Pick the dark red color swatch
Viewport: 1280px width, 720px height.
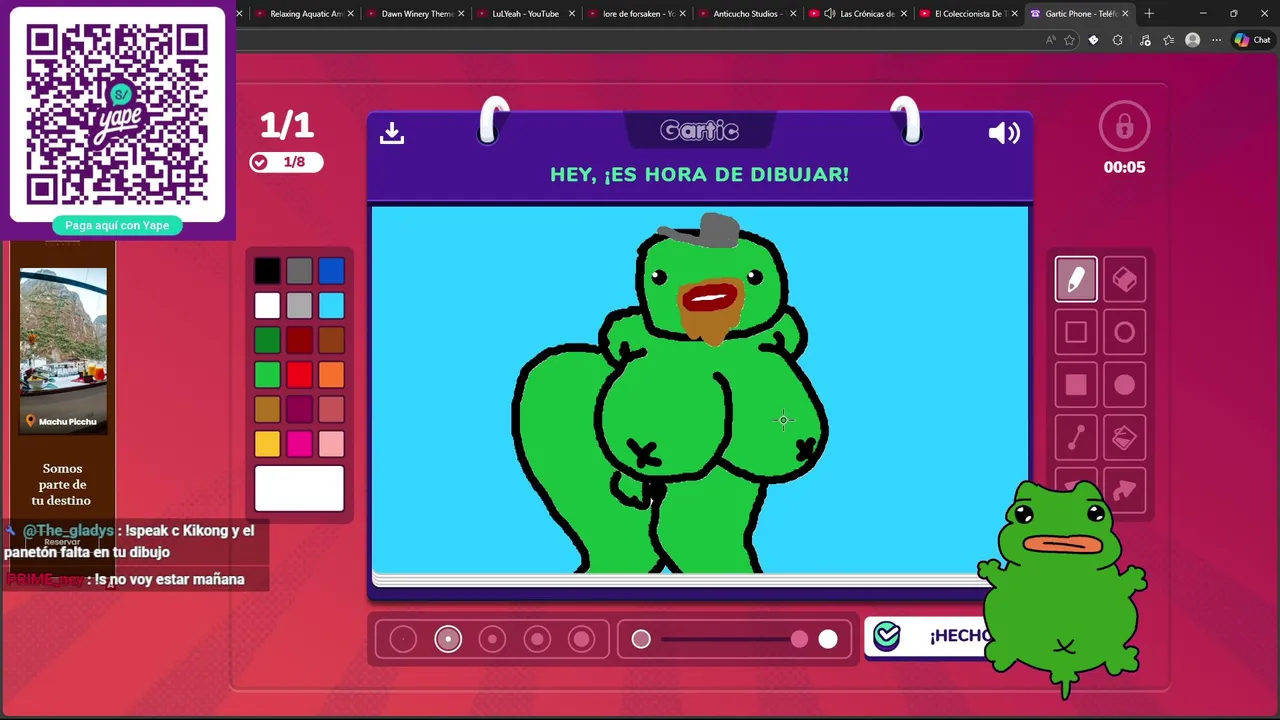[x=299, y=340]
